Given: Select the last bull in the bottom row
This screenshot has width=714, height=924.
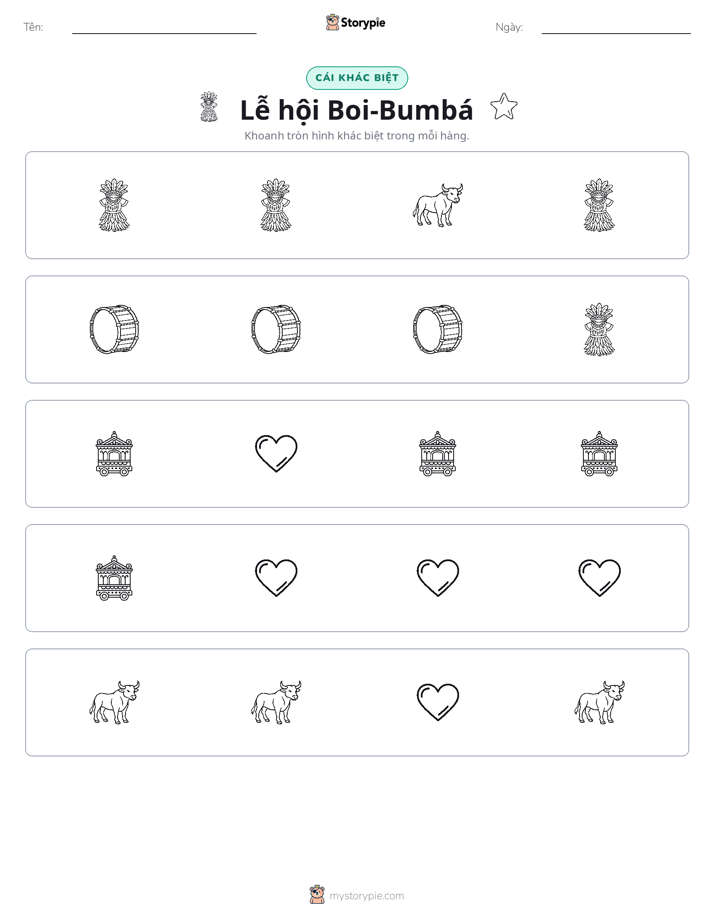Looking at the screenshot, I should (x=599, y=702).
